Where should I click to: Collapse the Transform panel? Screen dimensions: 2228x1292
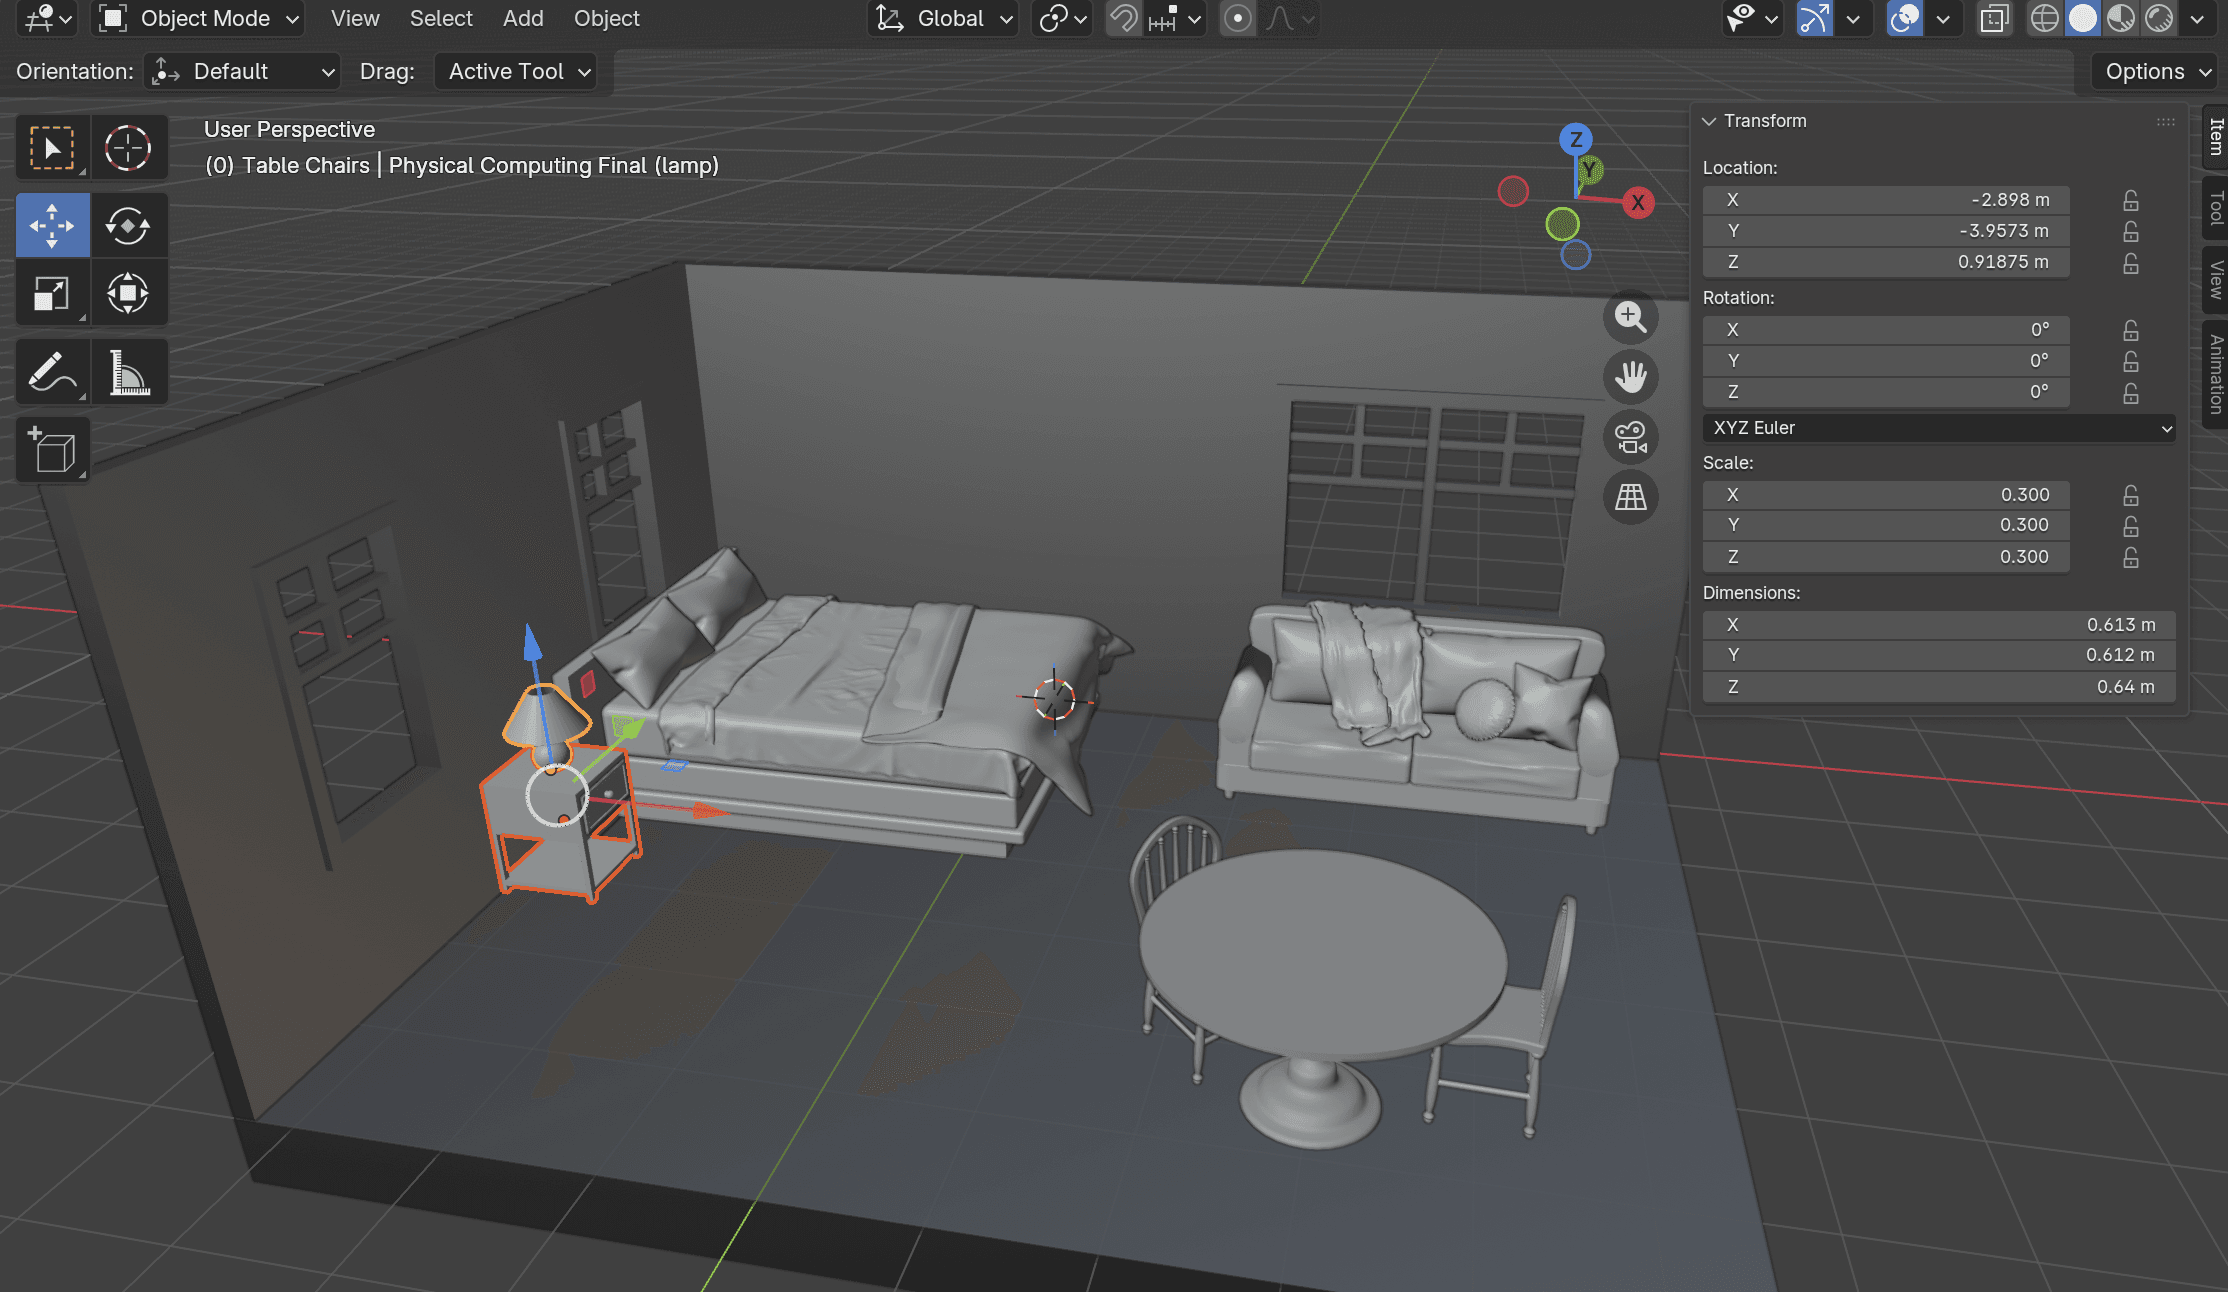coord(1709,121)
